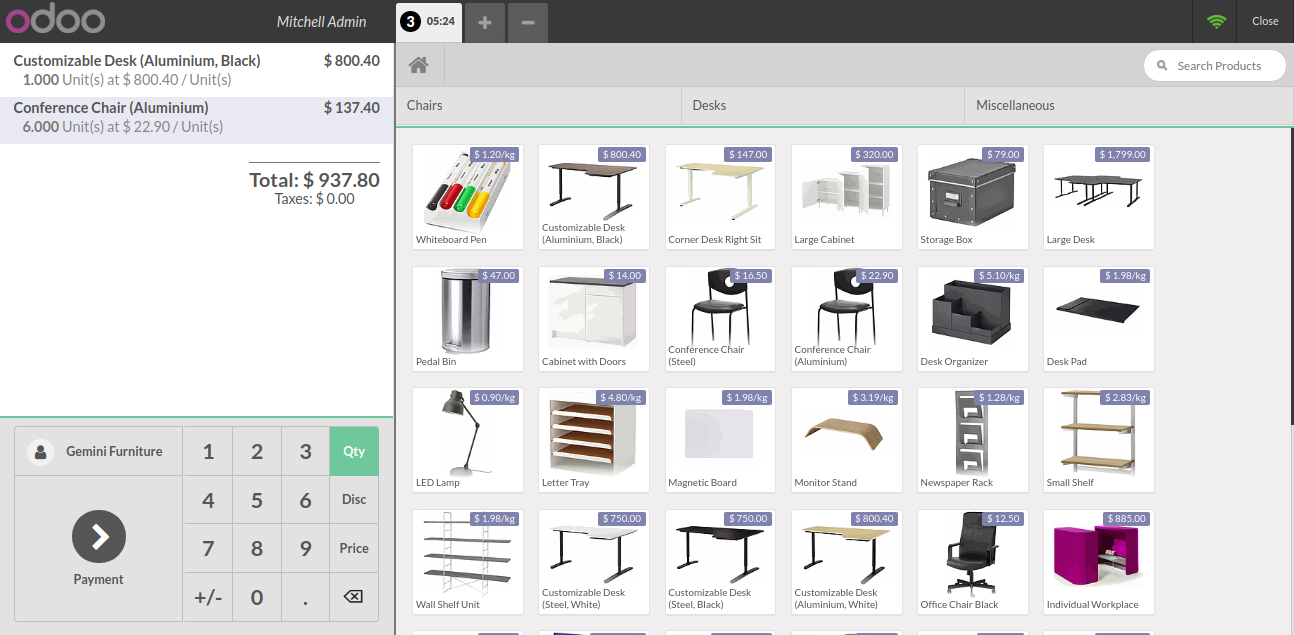Add Customizable Desk (Steel, Black) product
Viewport: 1294px width, 635px height.
coord(720,562)
